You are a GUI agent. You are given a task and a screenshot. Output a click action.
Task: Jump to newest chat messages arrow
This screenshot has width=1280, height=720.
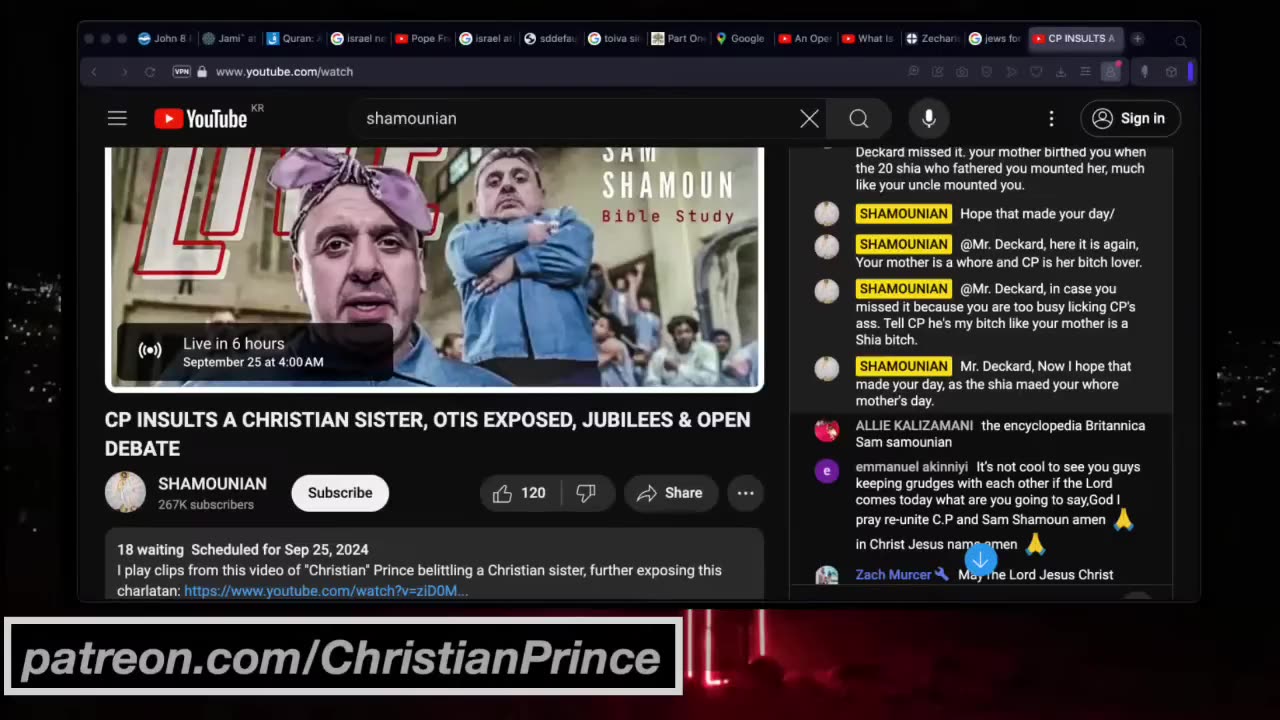click(981, 559)
